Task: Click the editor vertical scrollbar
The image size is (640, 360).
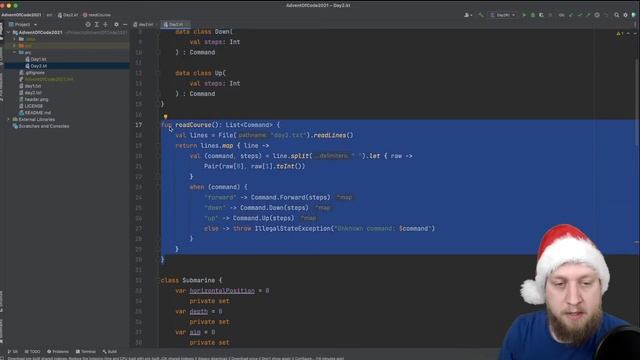Action: [x=637, y=102]
